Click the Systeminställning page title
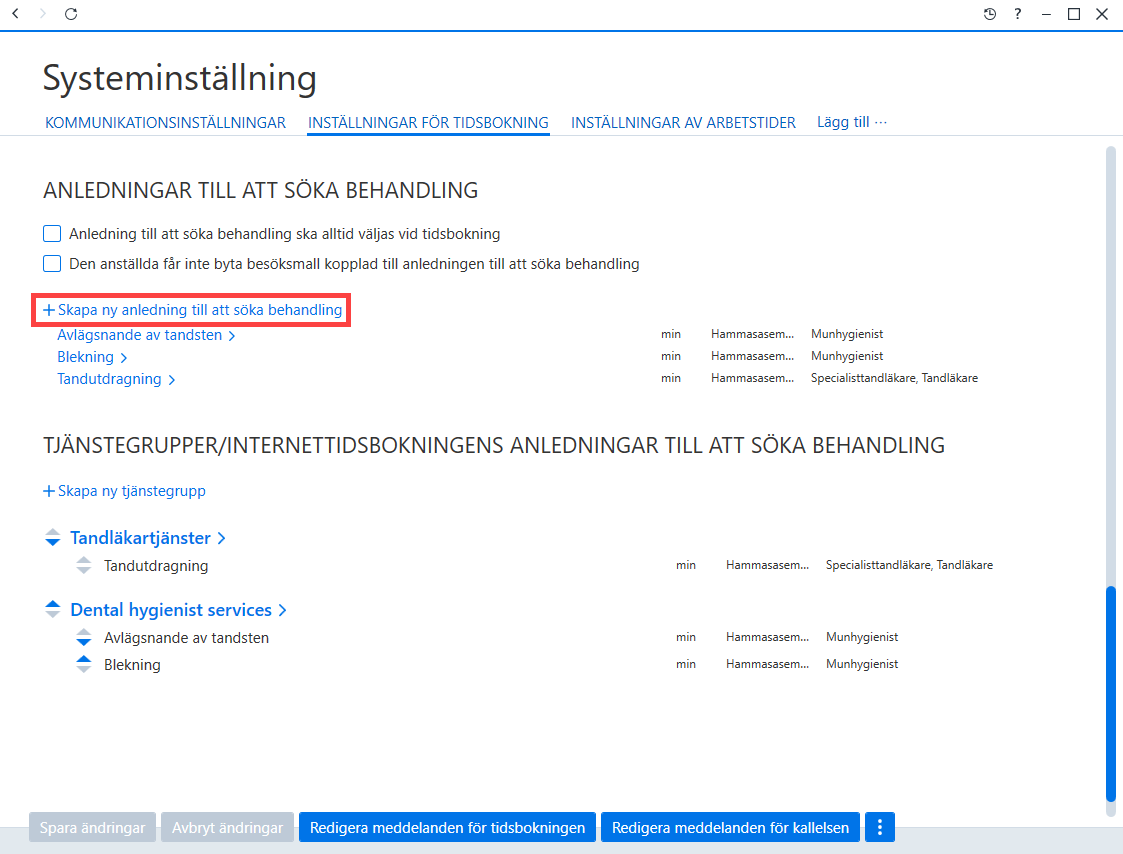1123x854 pixels. [180, 78]
